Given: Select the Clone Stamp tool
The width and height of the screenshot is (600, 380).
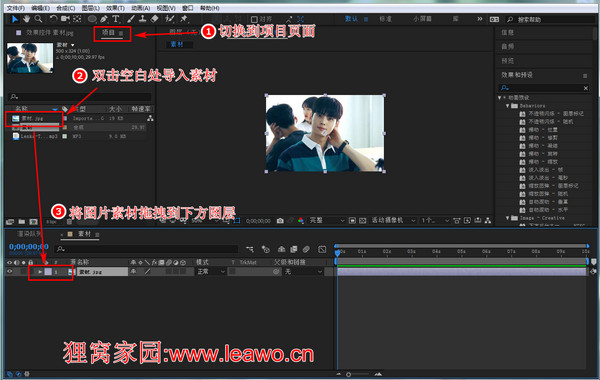Looking at the screenshot, I should coord(142,19).
